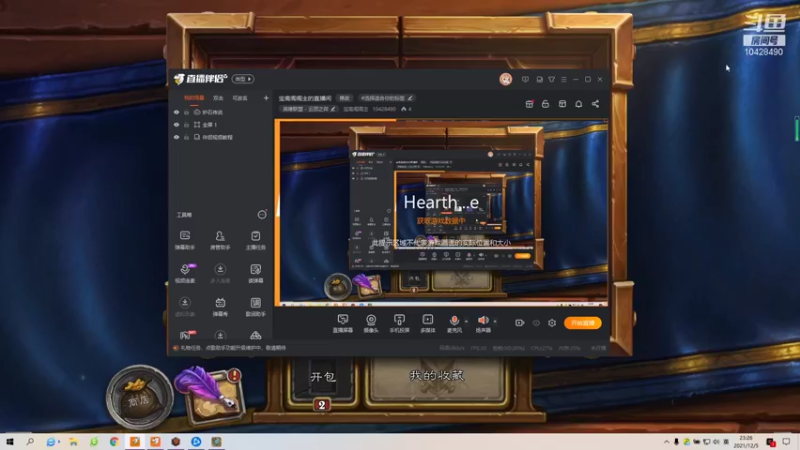This screenshot has height=450, width=800.
Task: Toggle the lock on the 视频教程 source
Action: click(x=187, y=137)
